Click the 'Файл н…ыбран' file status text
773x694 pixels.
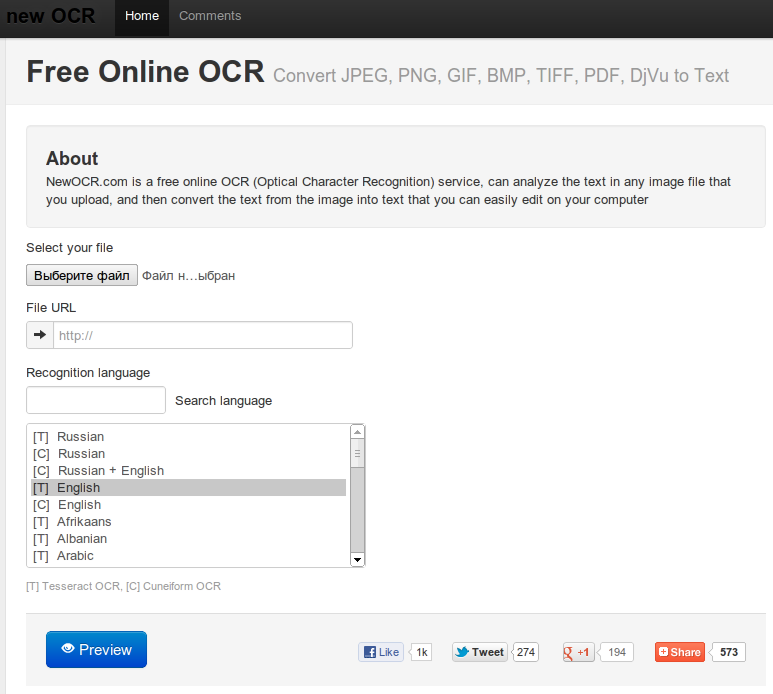[188, 276]
